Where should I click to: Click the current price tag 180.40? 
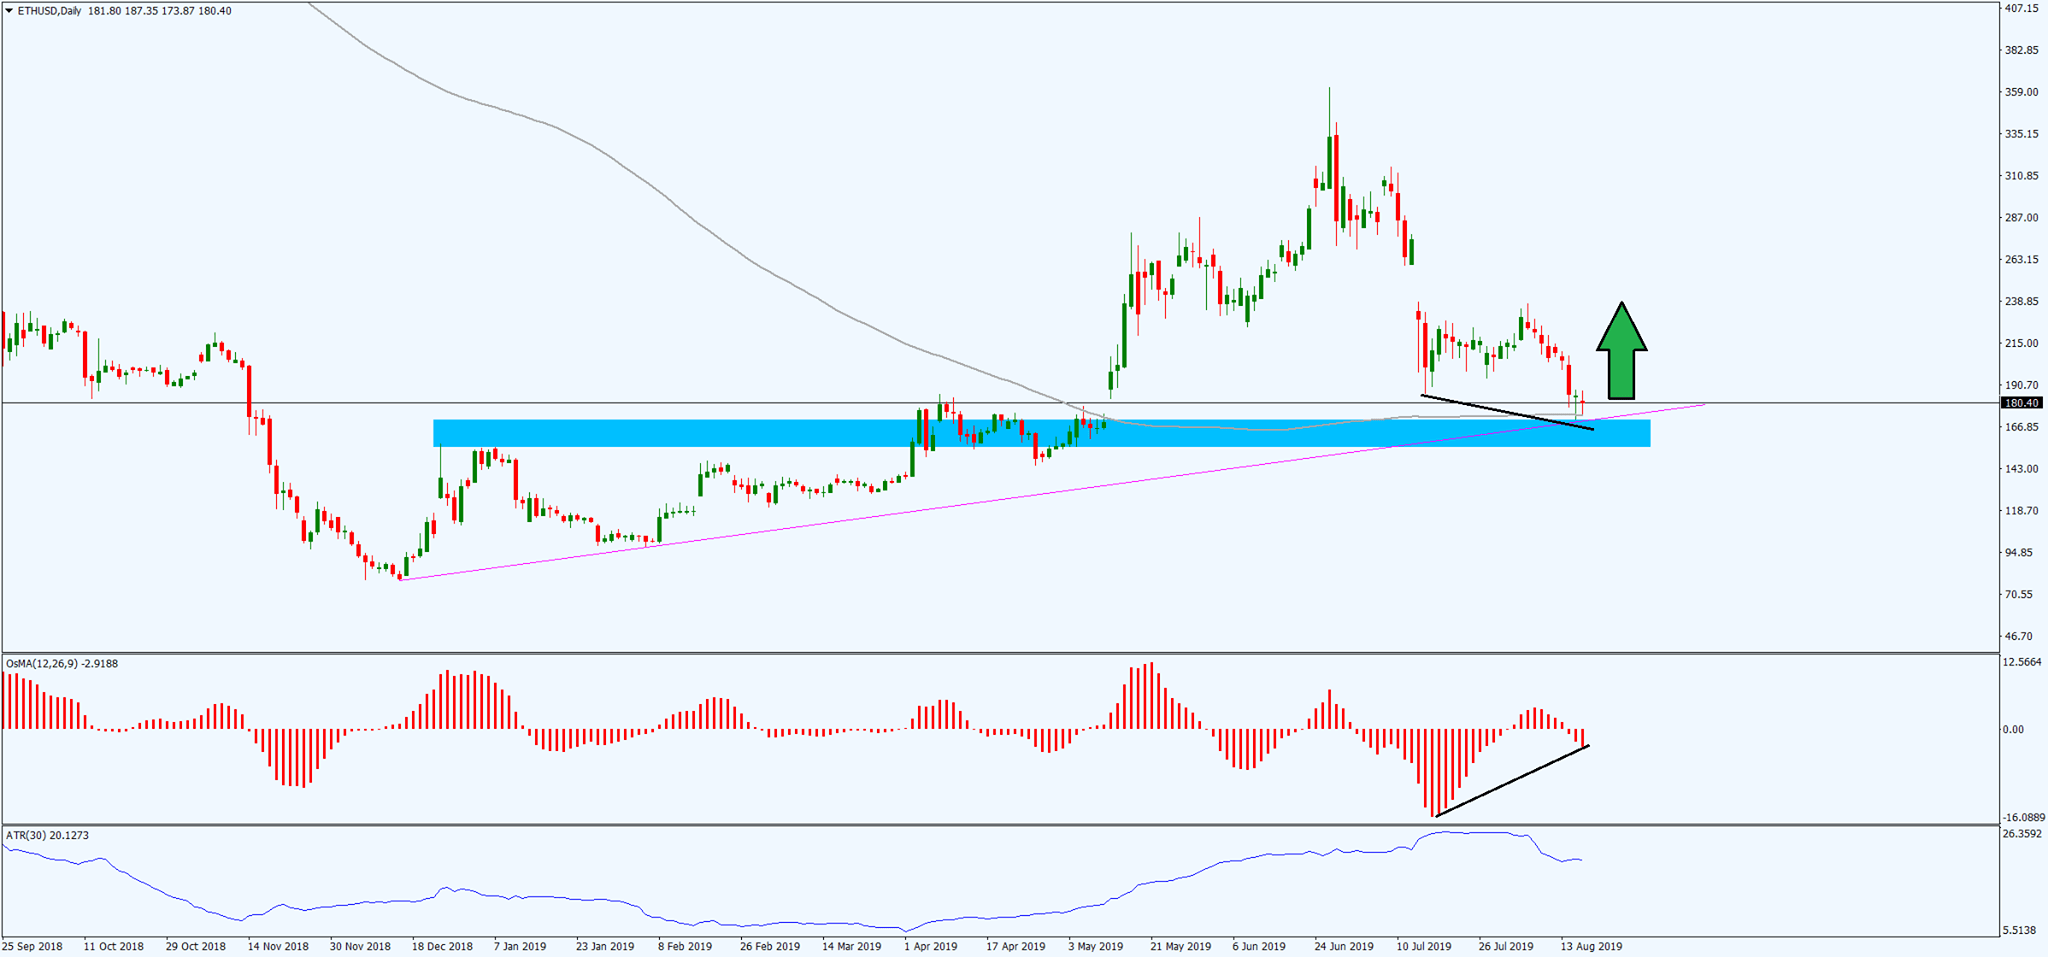pos(2020,403)
